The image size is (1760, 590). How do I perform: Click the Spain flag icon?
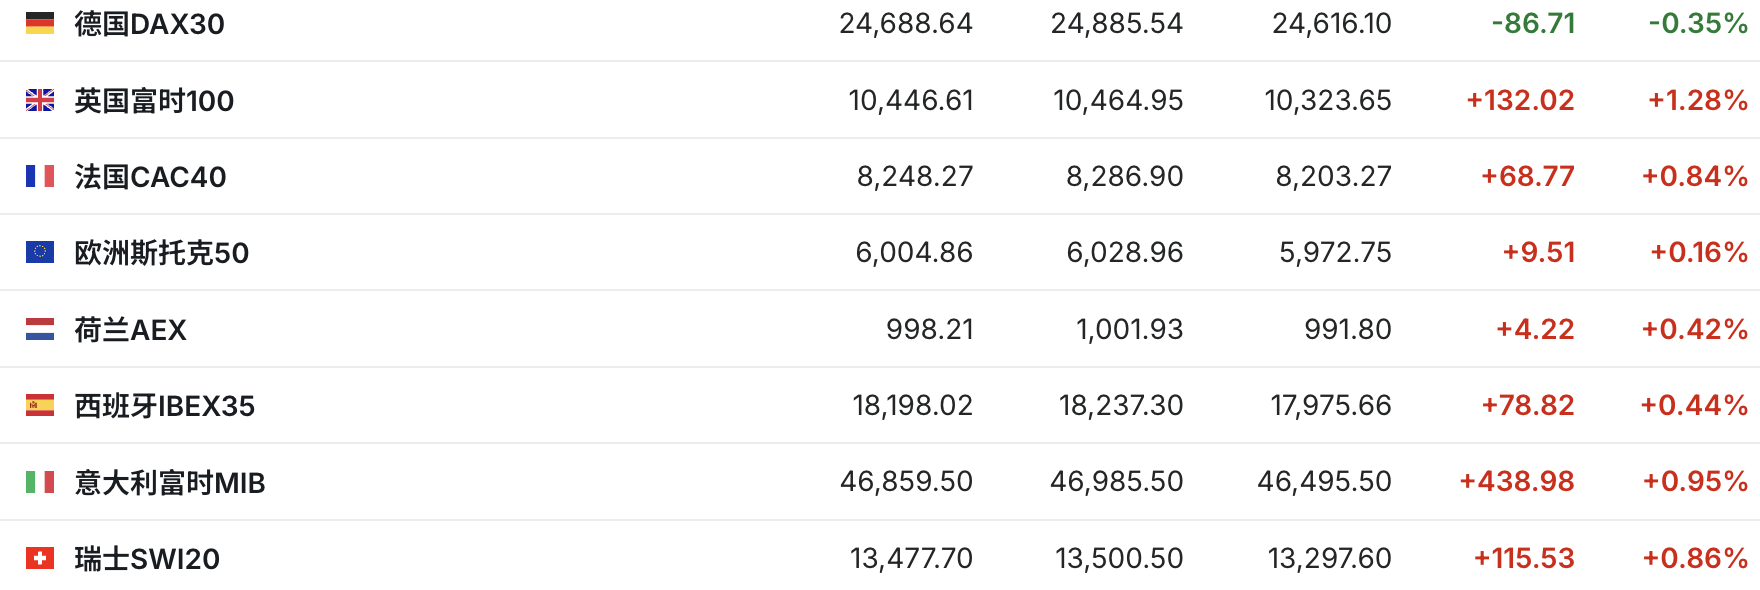coord(40,405)
